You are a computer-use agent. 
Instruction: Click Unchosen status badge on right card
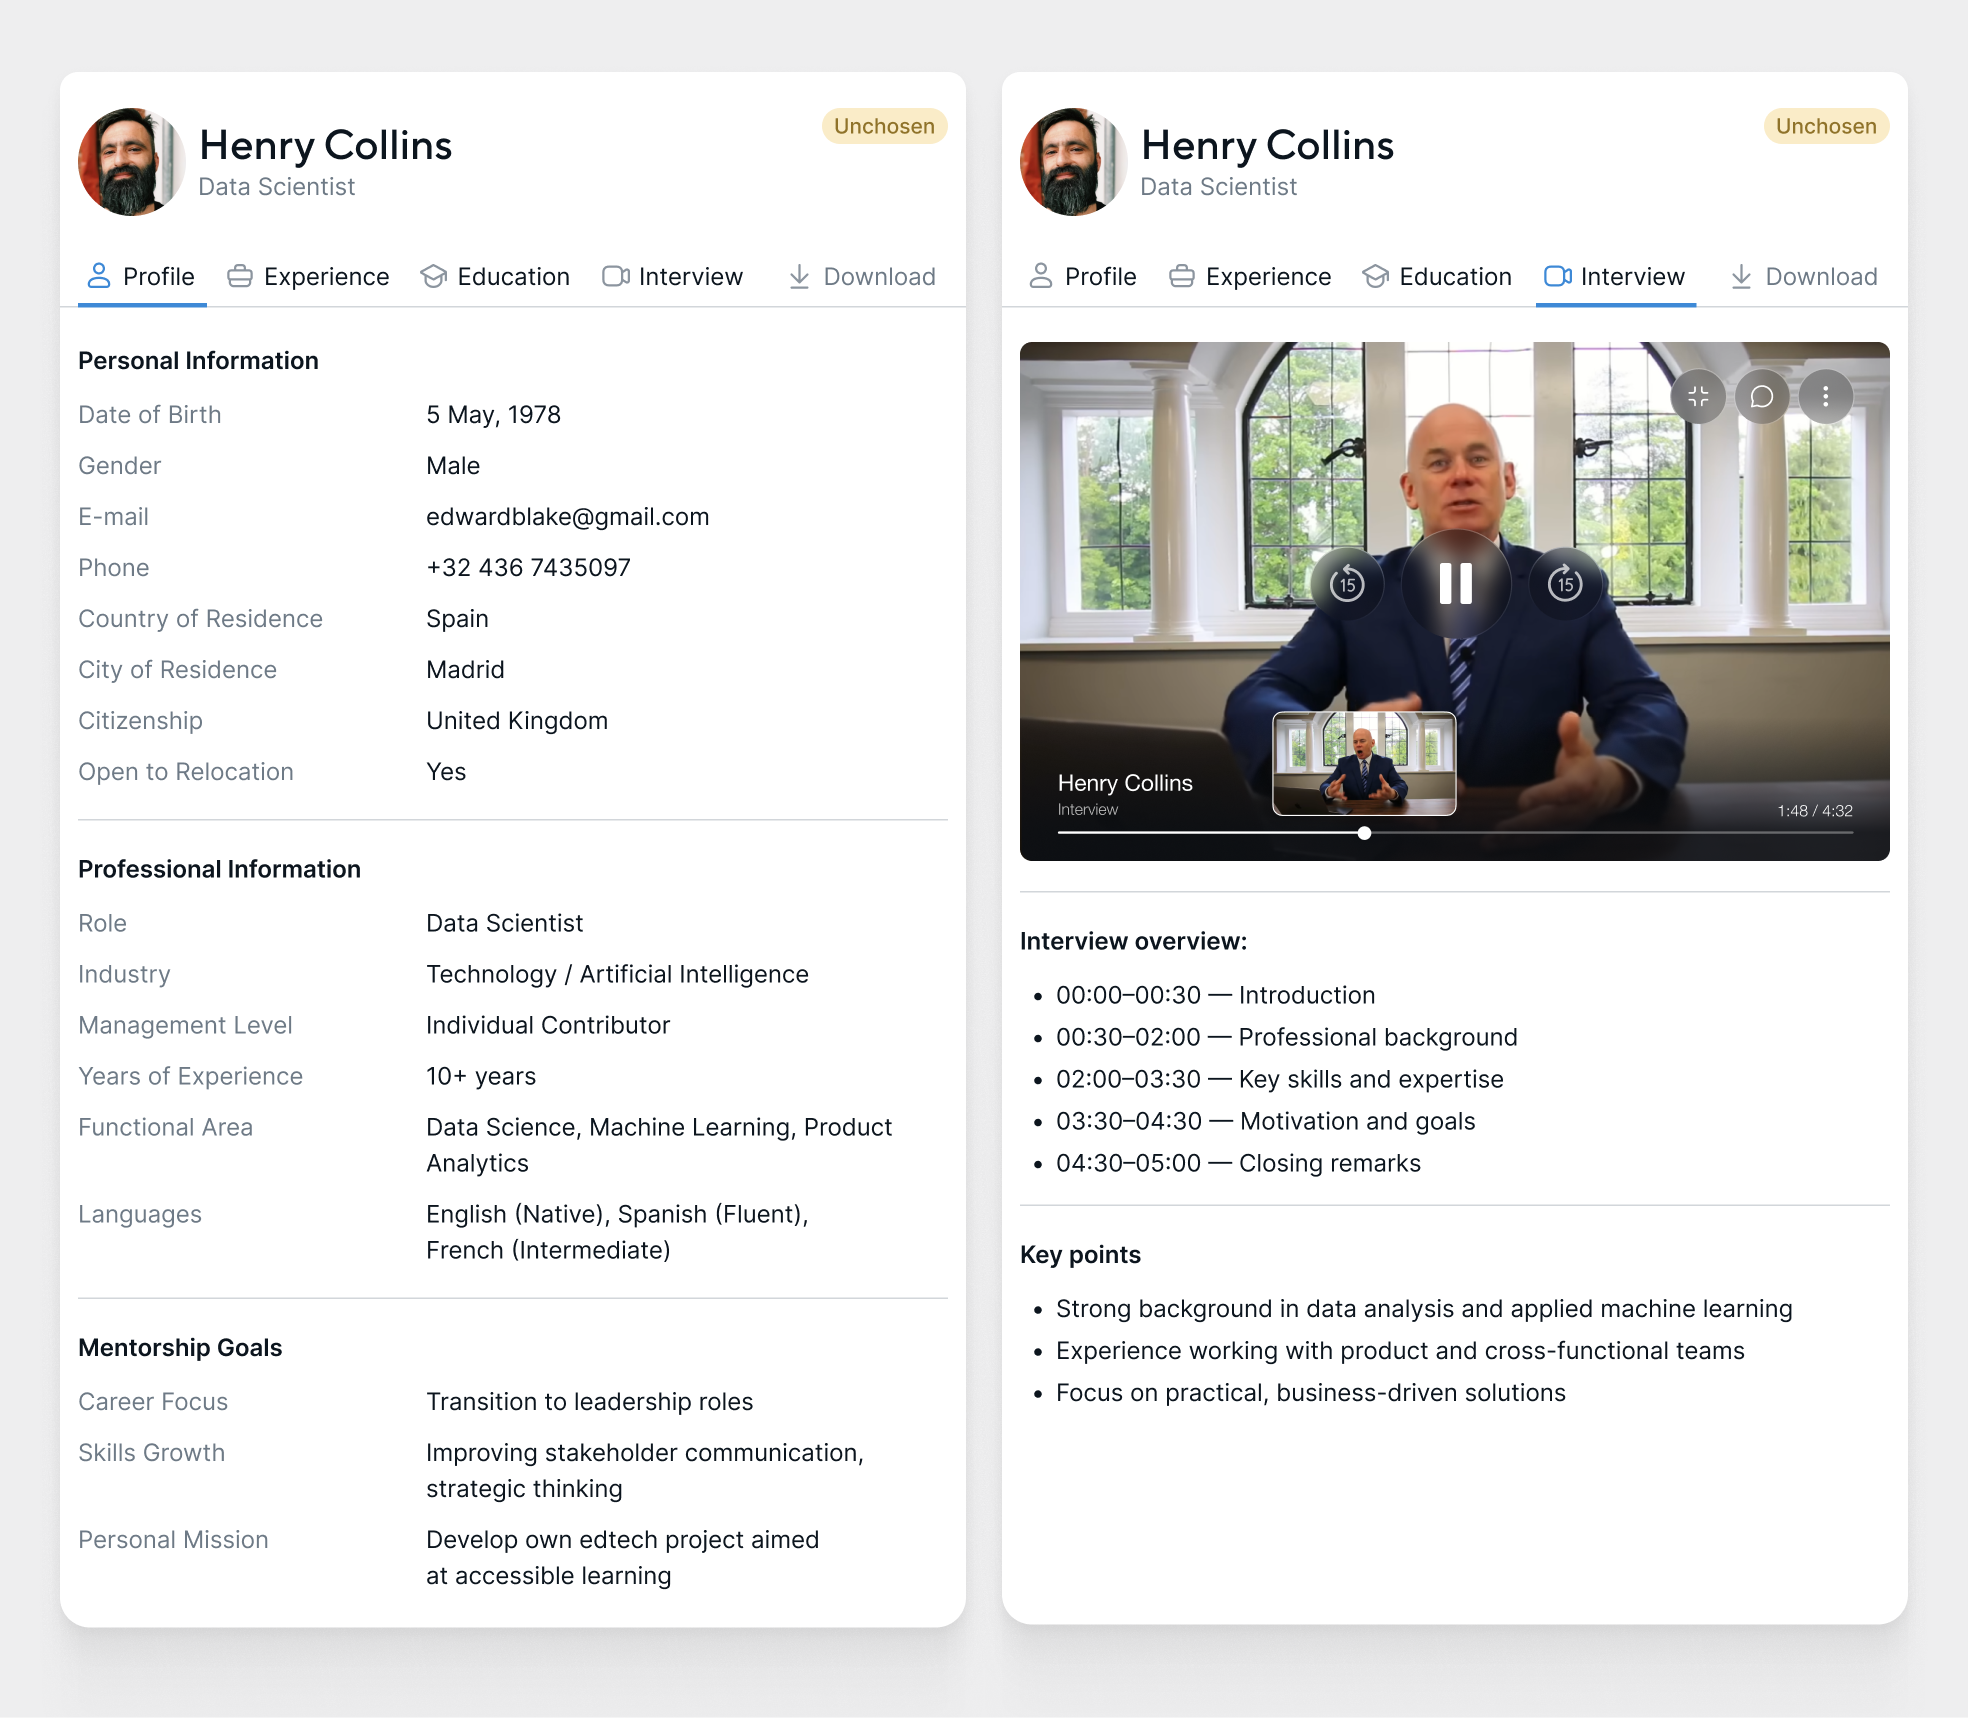point(1826,126)
